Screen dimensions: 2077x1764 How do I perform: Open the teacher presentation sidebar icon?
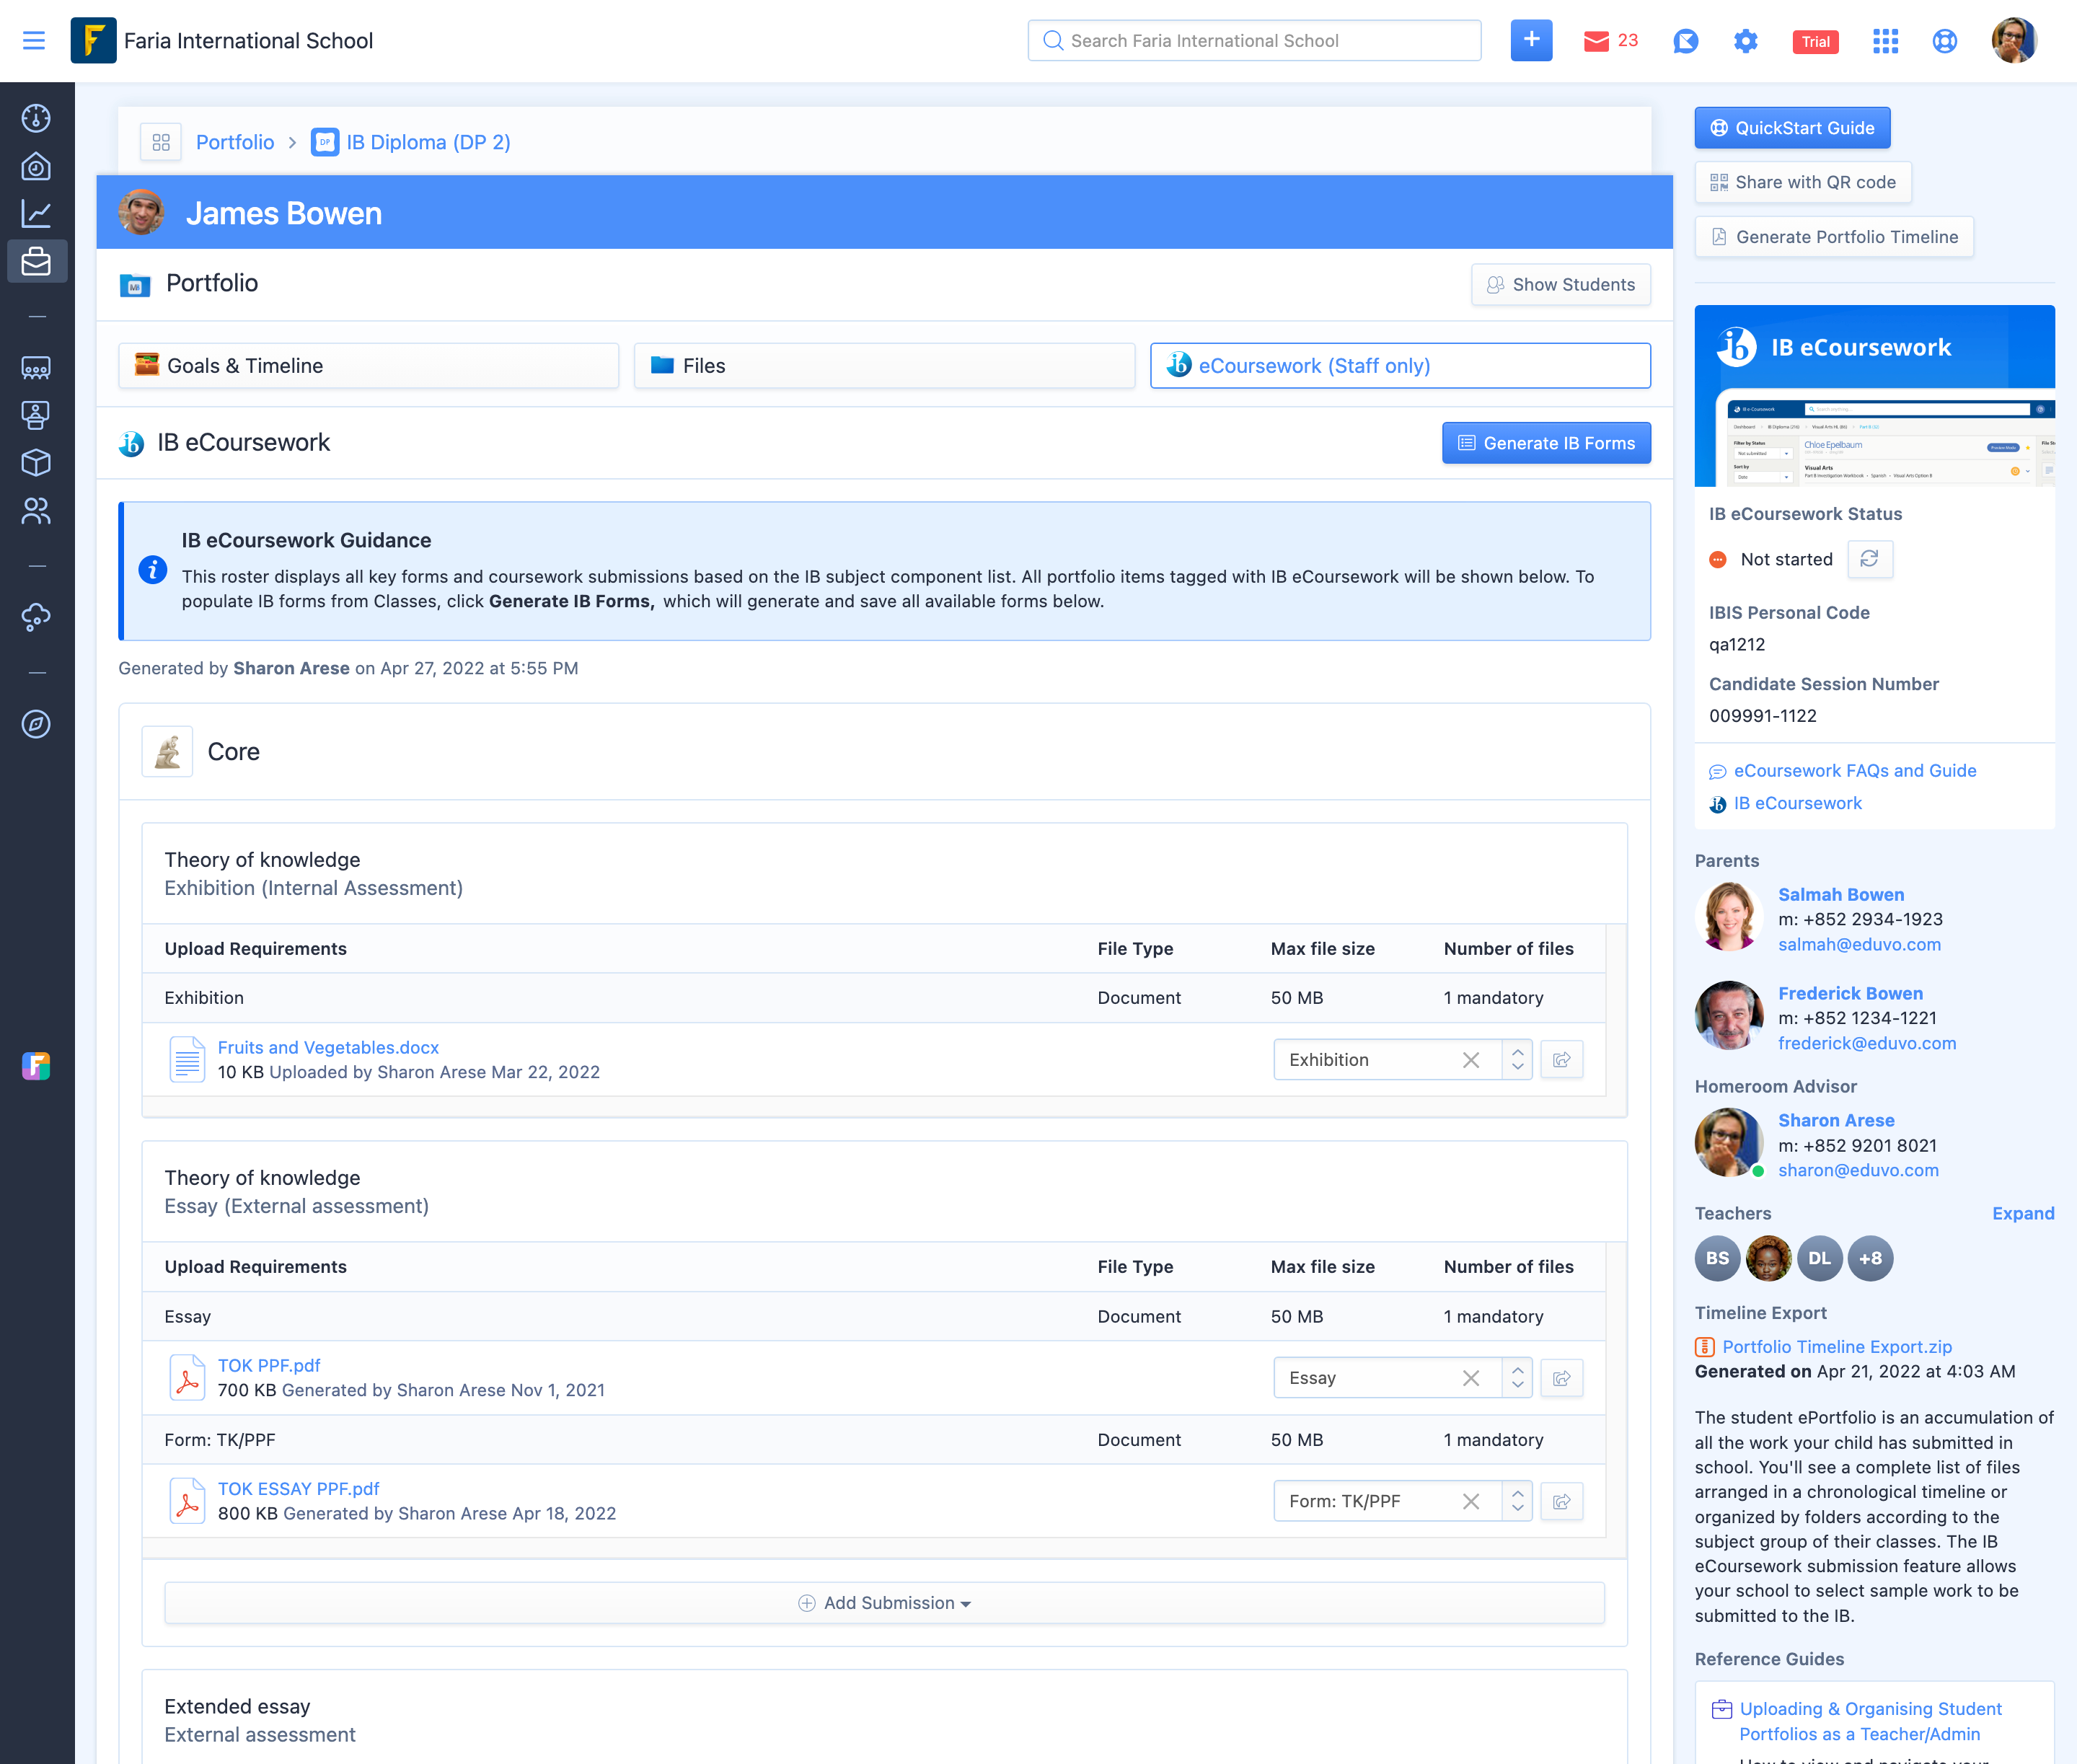pyautogui.click(x=36, y=415)
